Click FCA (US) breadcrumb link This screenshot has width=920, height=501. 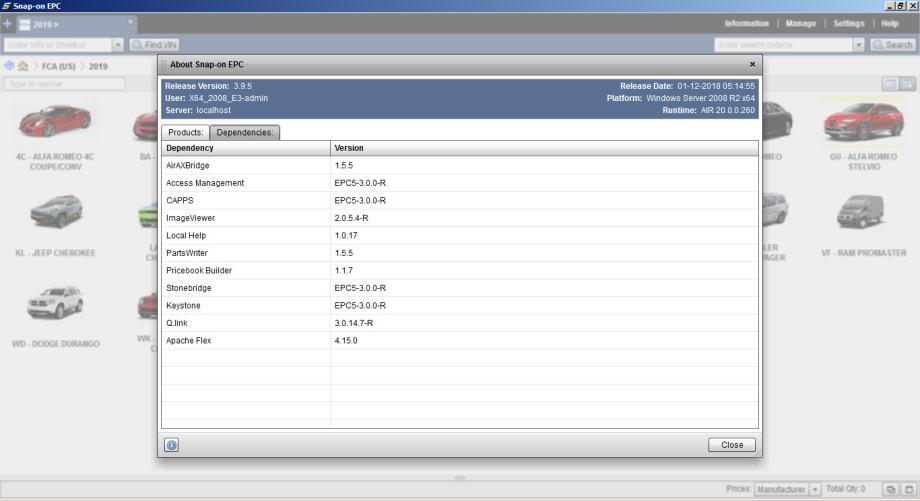tap(59, 66)
